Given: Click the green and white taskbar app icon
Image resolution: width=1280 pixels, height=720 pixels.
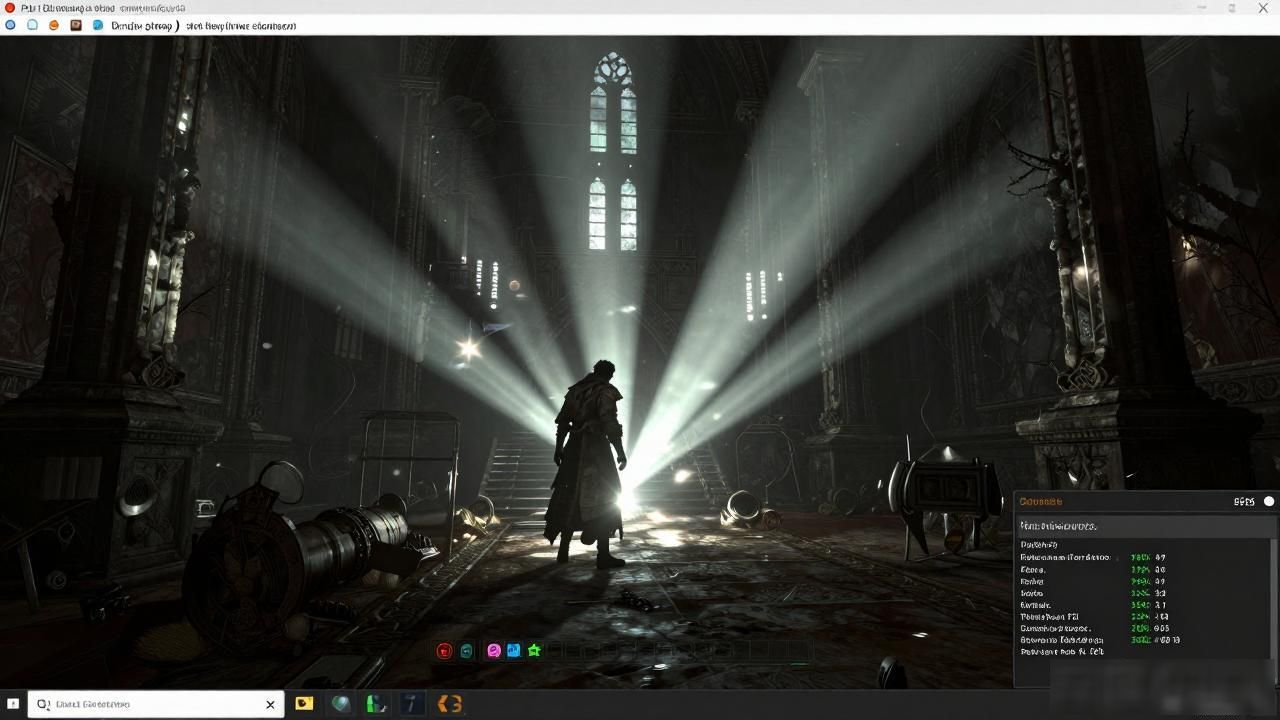Looking at the screenshot, I should (377, 704).
